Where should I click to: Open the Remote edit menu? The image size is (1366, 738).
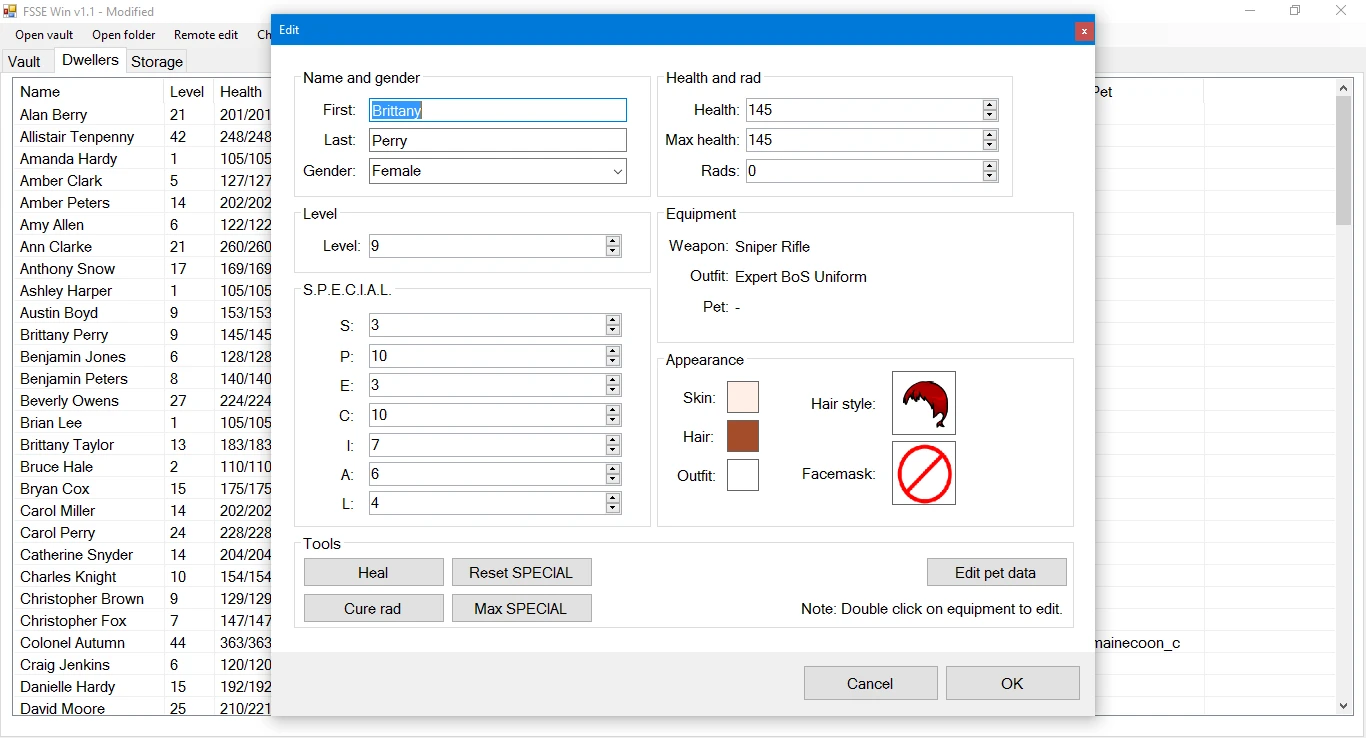point(206,35)
